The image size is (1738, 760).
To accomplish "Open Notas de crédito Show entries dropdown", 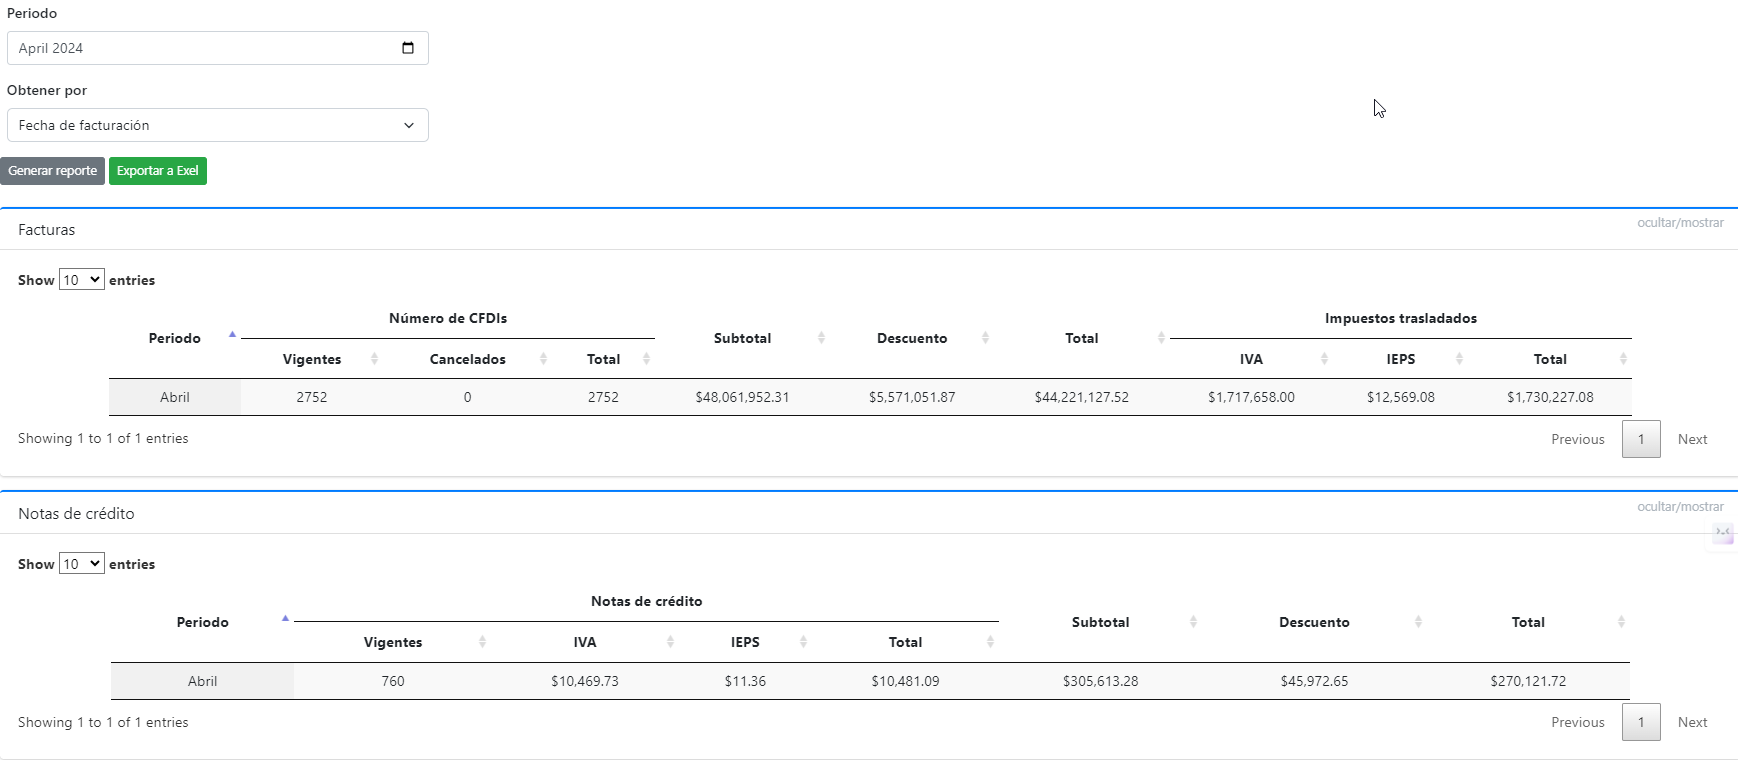I will 81,564.
